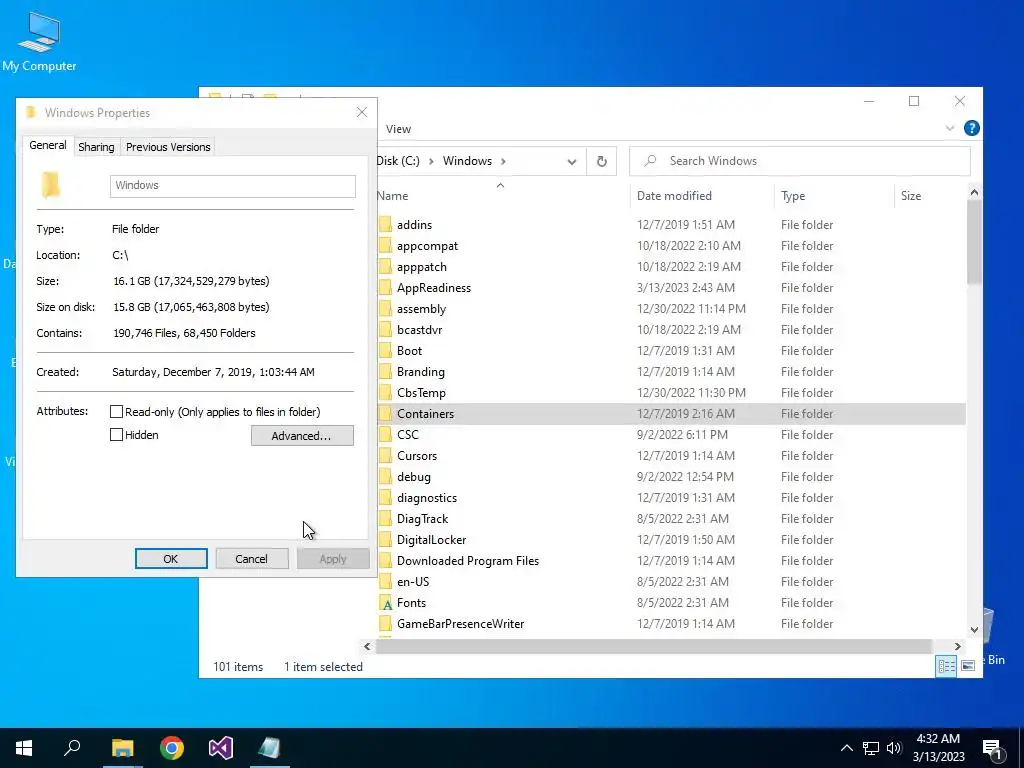Viewport: 1024px width, 768px height.
Task: Select the AppReadiness folder
Action: (x=434, y=288)
